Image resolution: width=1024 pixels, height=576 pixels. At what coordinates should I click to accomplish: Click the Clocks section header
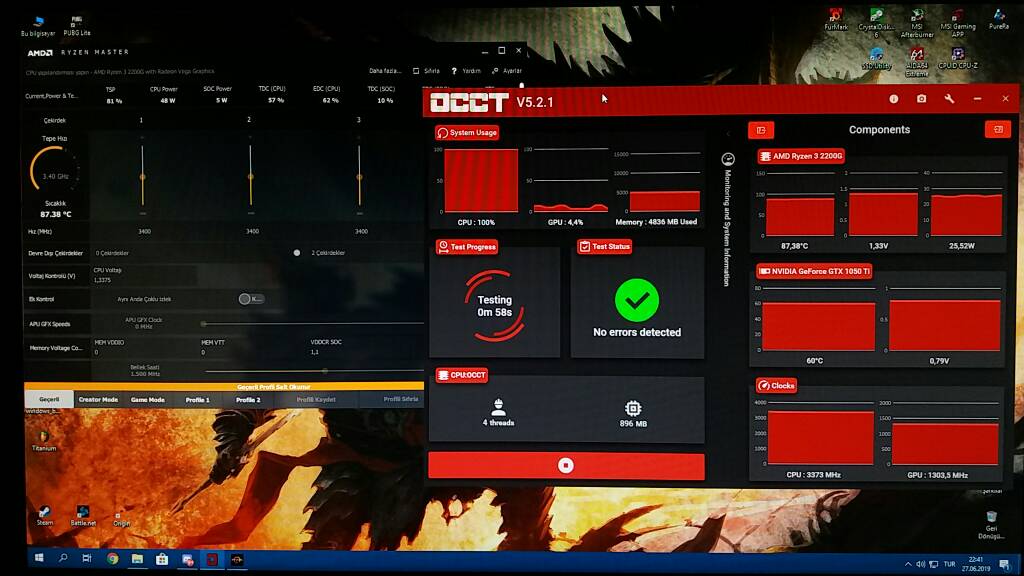point(776,386)
